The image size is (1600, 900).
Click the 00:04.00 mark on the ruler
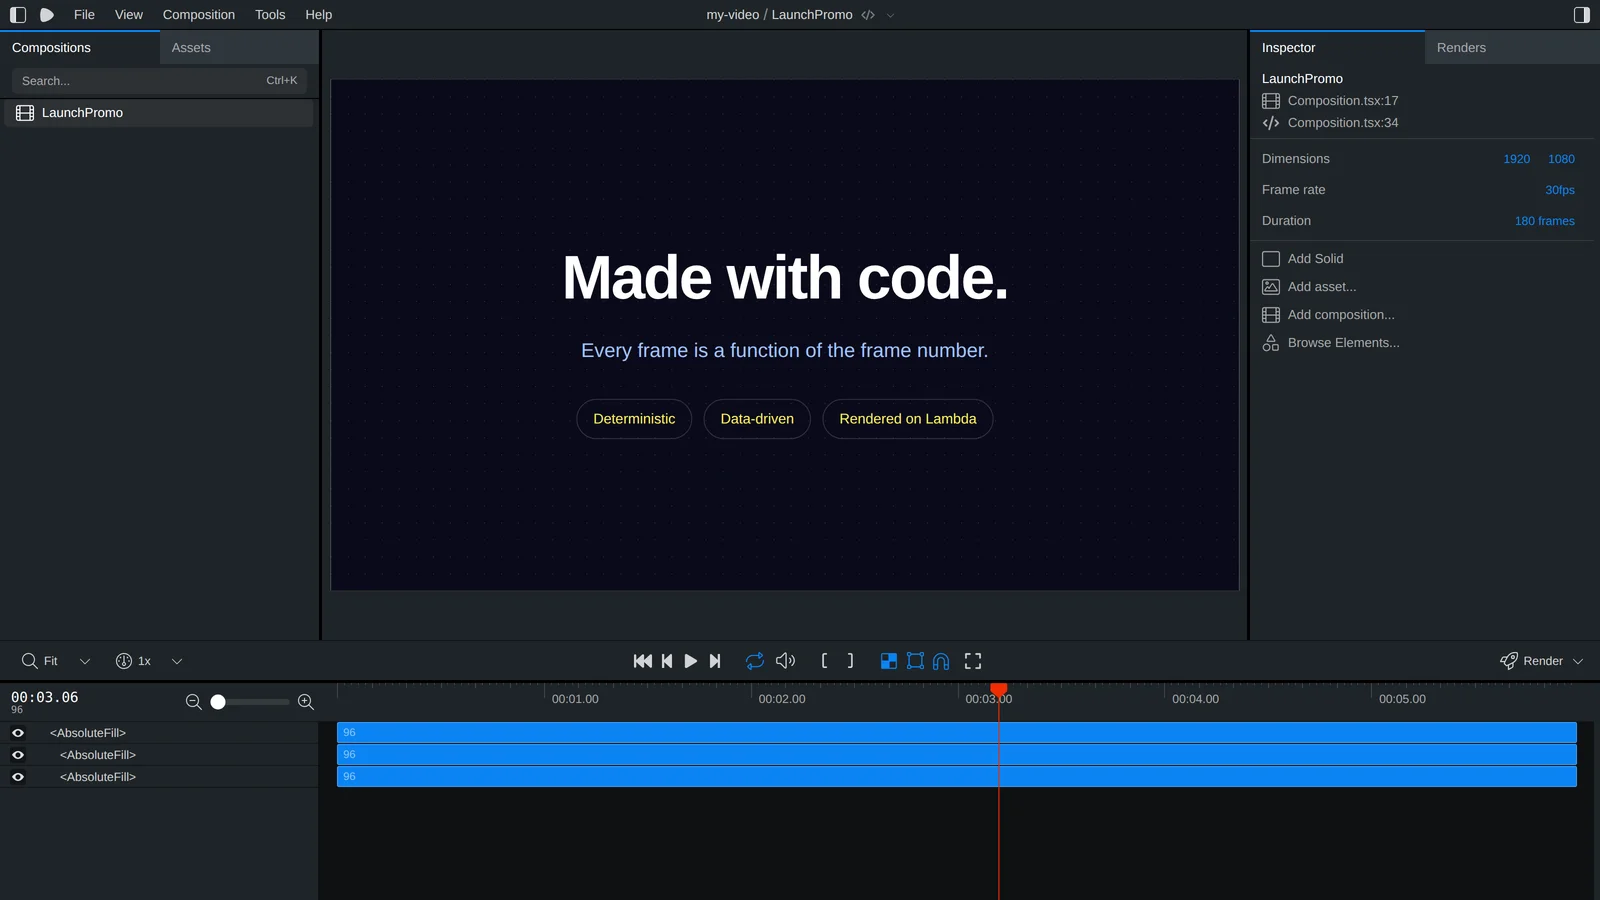pos(1195,699)
